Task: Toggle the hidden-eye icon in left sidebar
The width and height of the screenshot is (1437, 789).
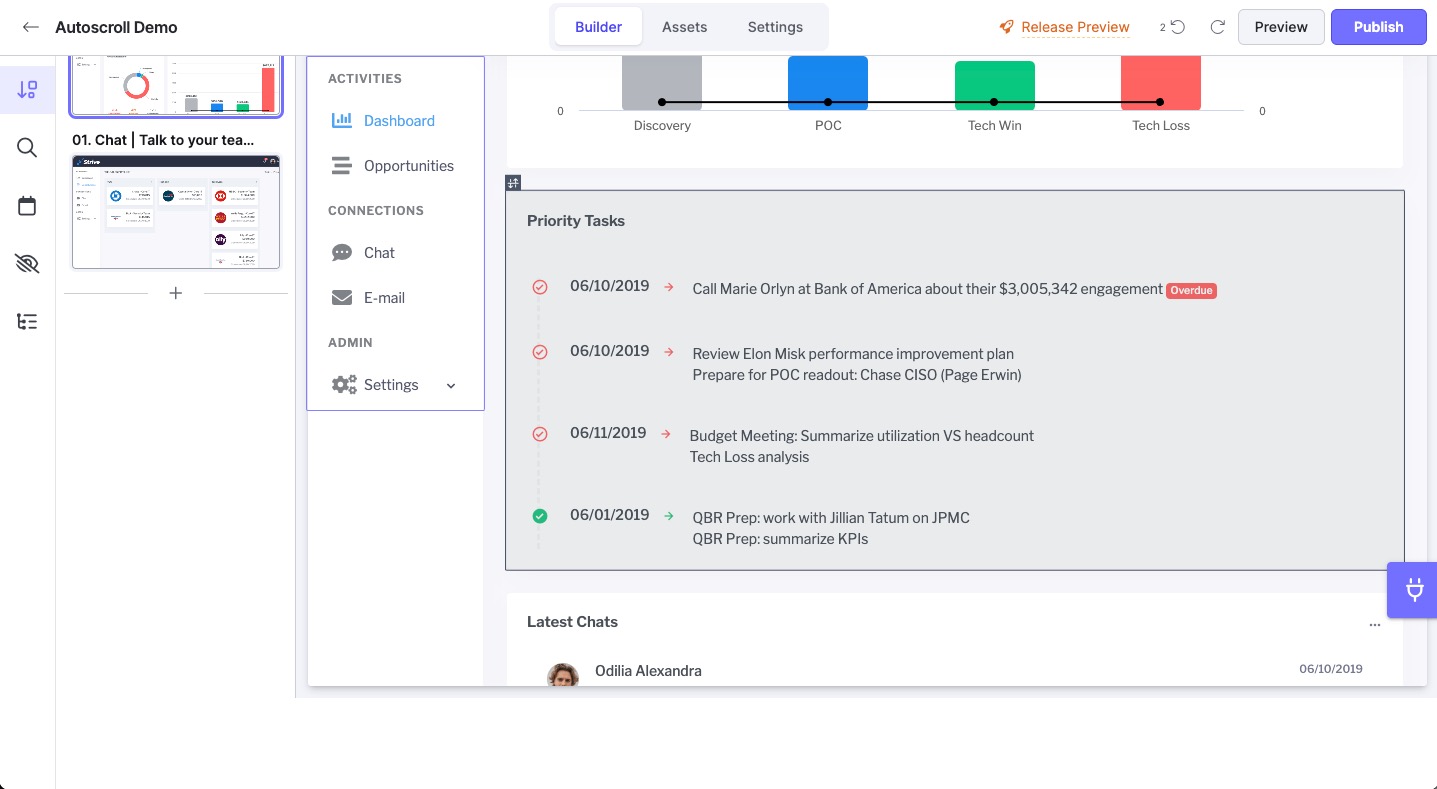Action: click(27, 264)
